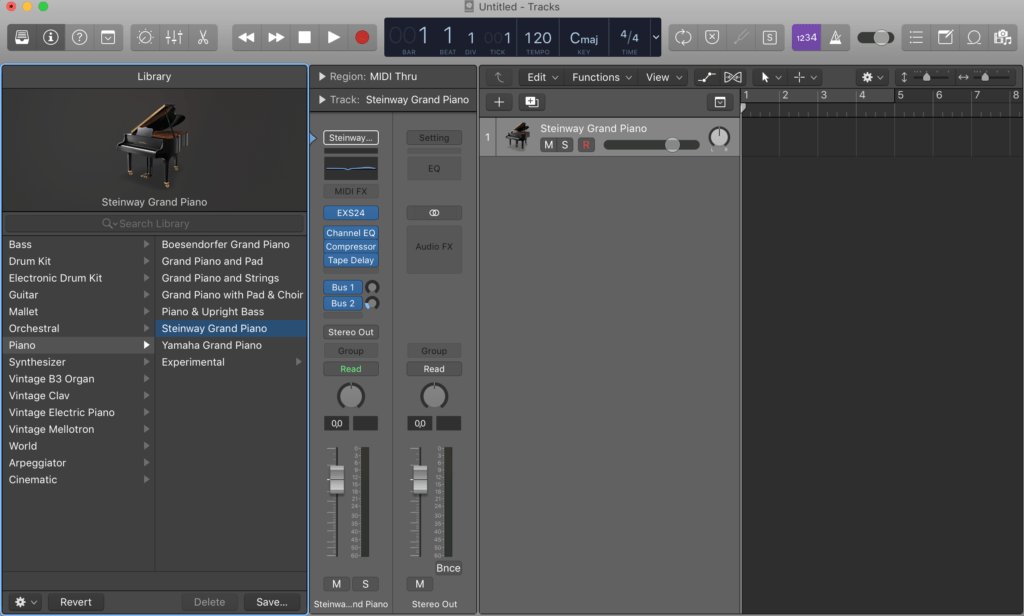The width and height of the screenshot is (1024, 616).
Task: Click the Revert button
Action: coord(76,602)
